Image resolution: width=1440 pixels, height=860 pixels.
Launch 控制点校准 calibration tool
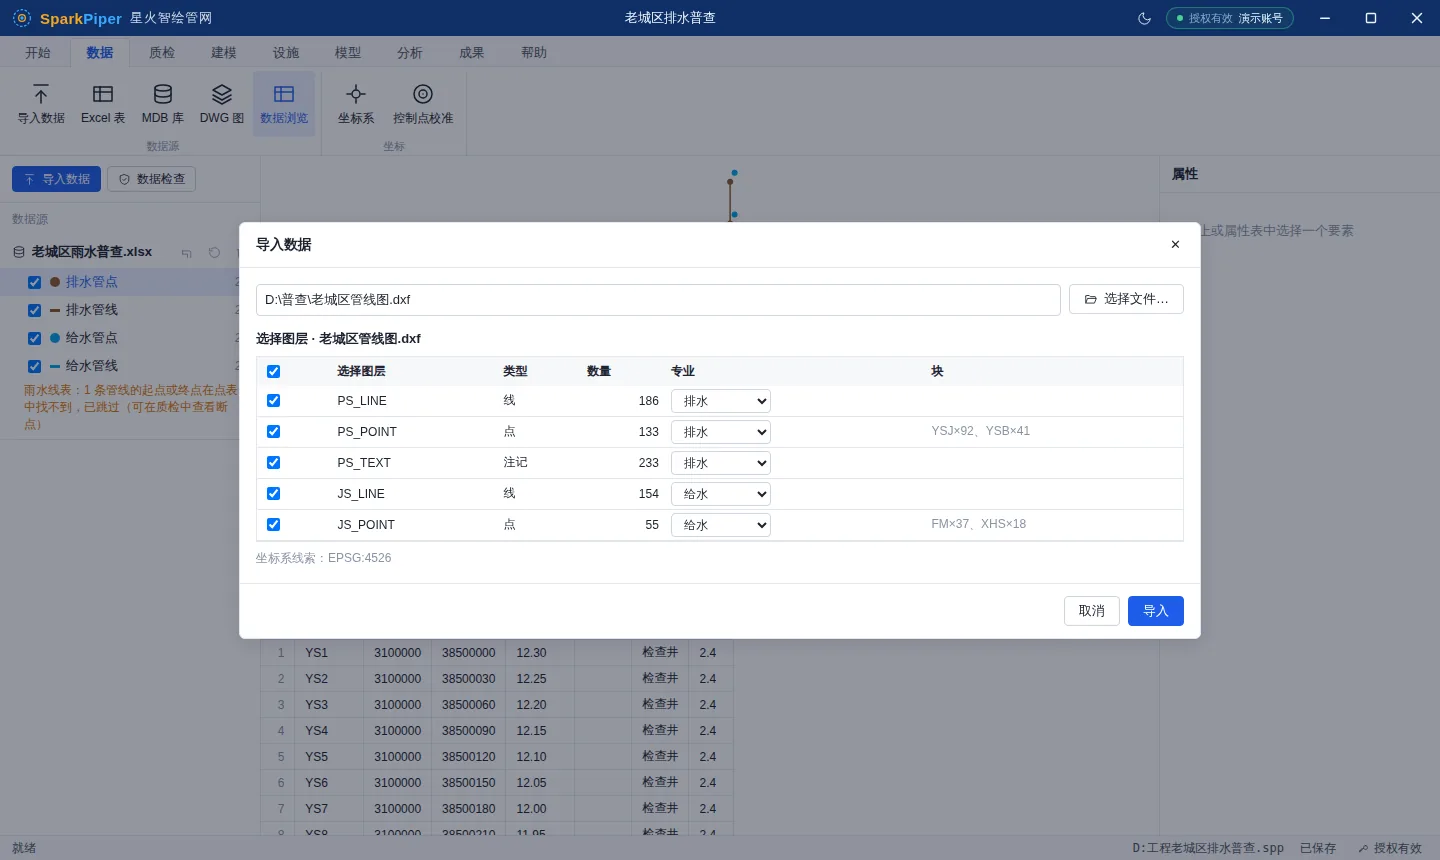click(423, 104)
